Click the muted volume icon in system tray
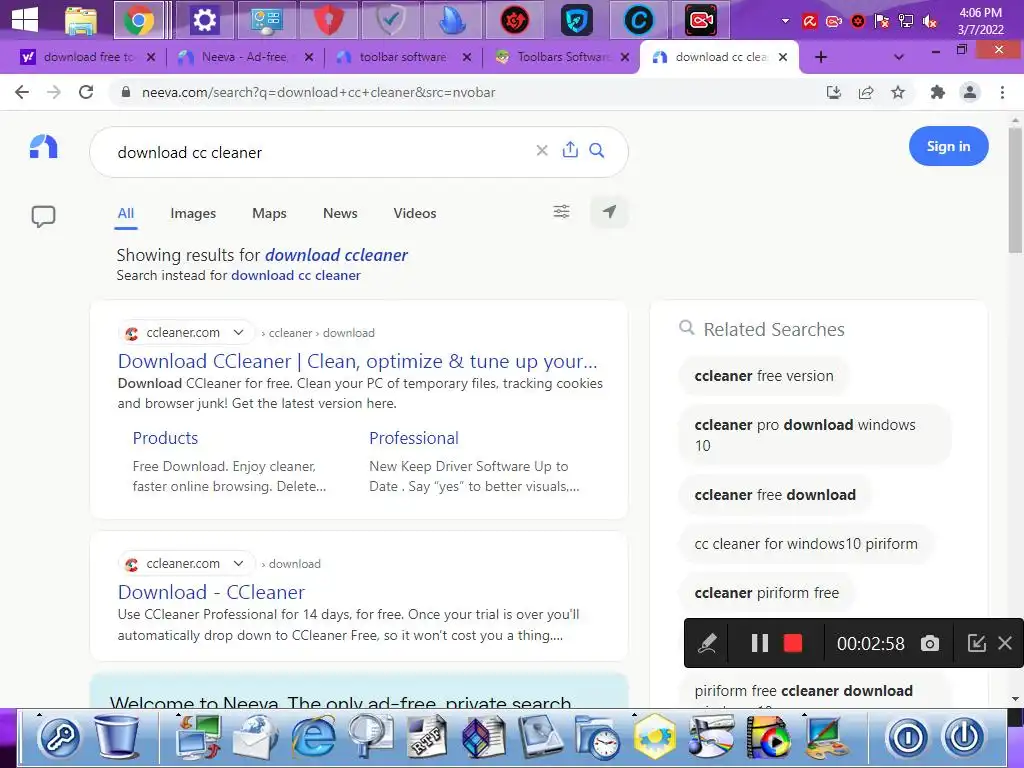The width and height of the screenshot is (1024, 768). pos(930,22)
